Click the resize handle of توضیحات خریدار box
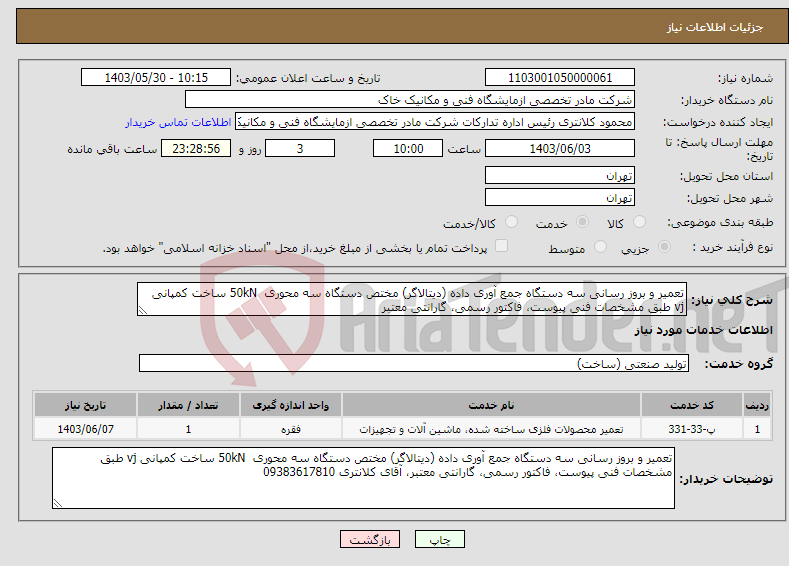This screenshot has width=789, height=566. point(58,503)
